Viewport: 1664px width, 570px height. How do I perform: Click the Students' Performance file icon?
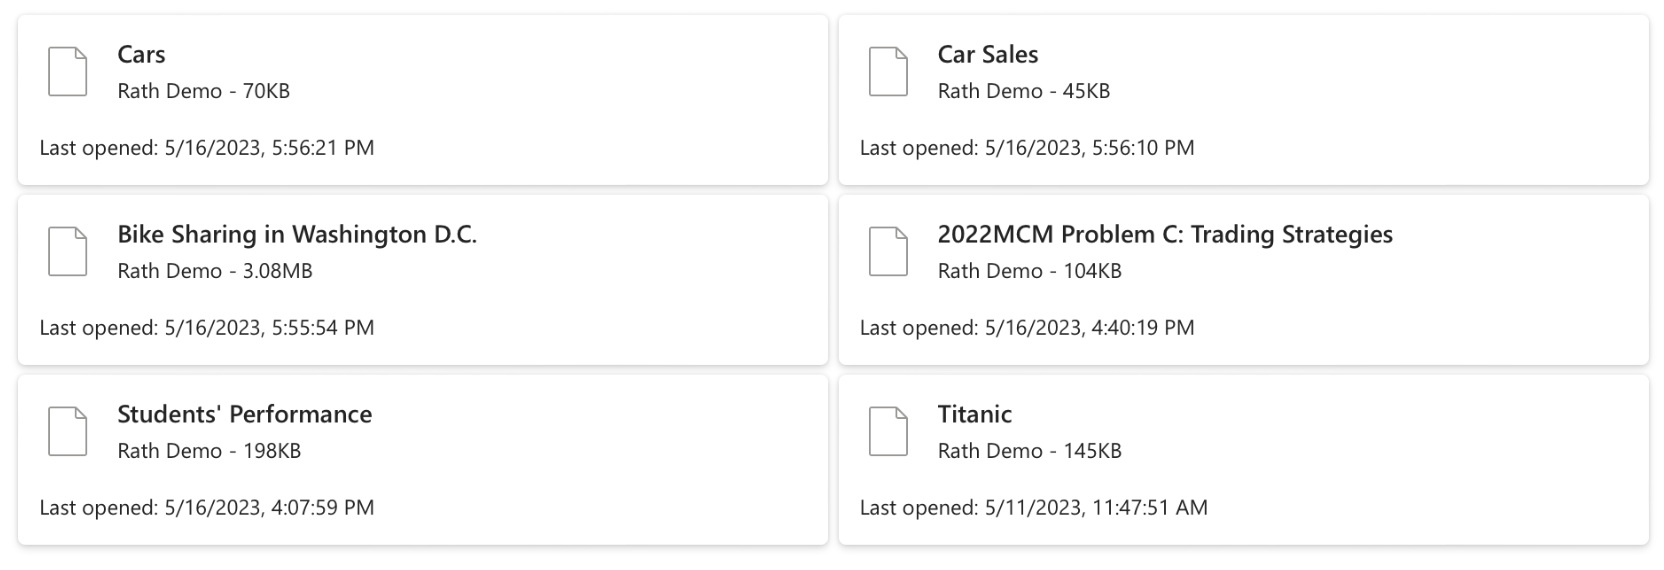click(x=68, y=431)
